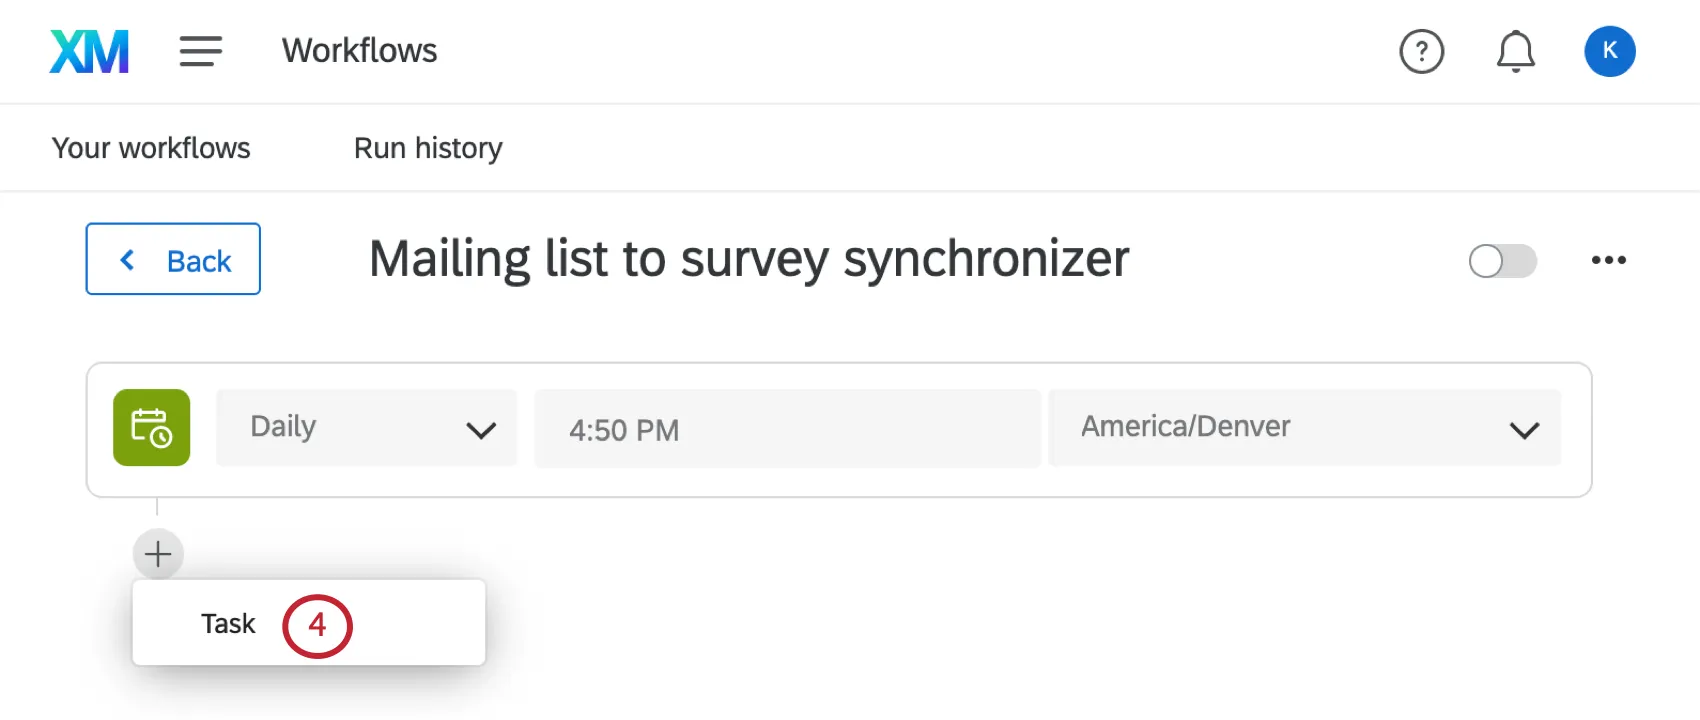Switch to the Your workflows tab

tap(150, 147)
